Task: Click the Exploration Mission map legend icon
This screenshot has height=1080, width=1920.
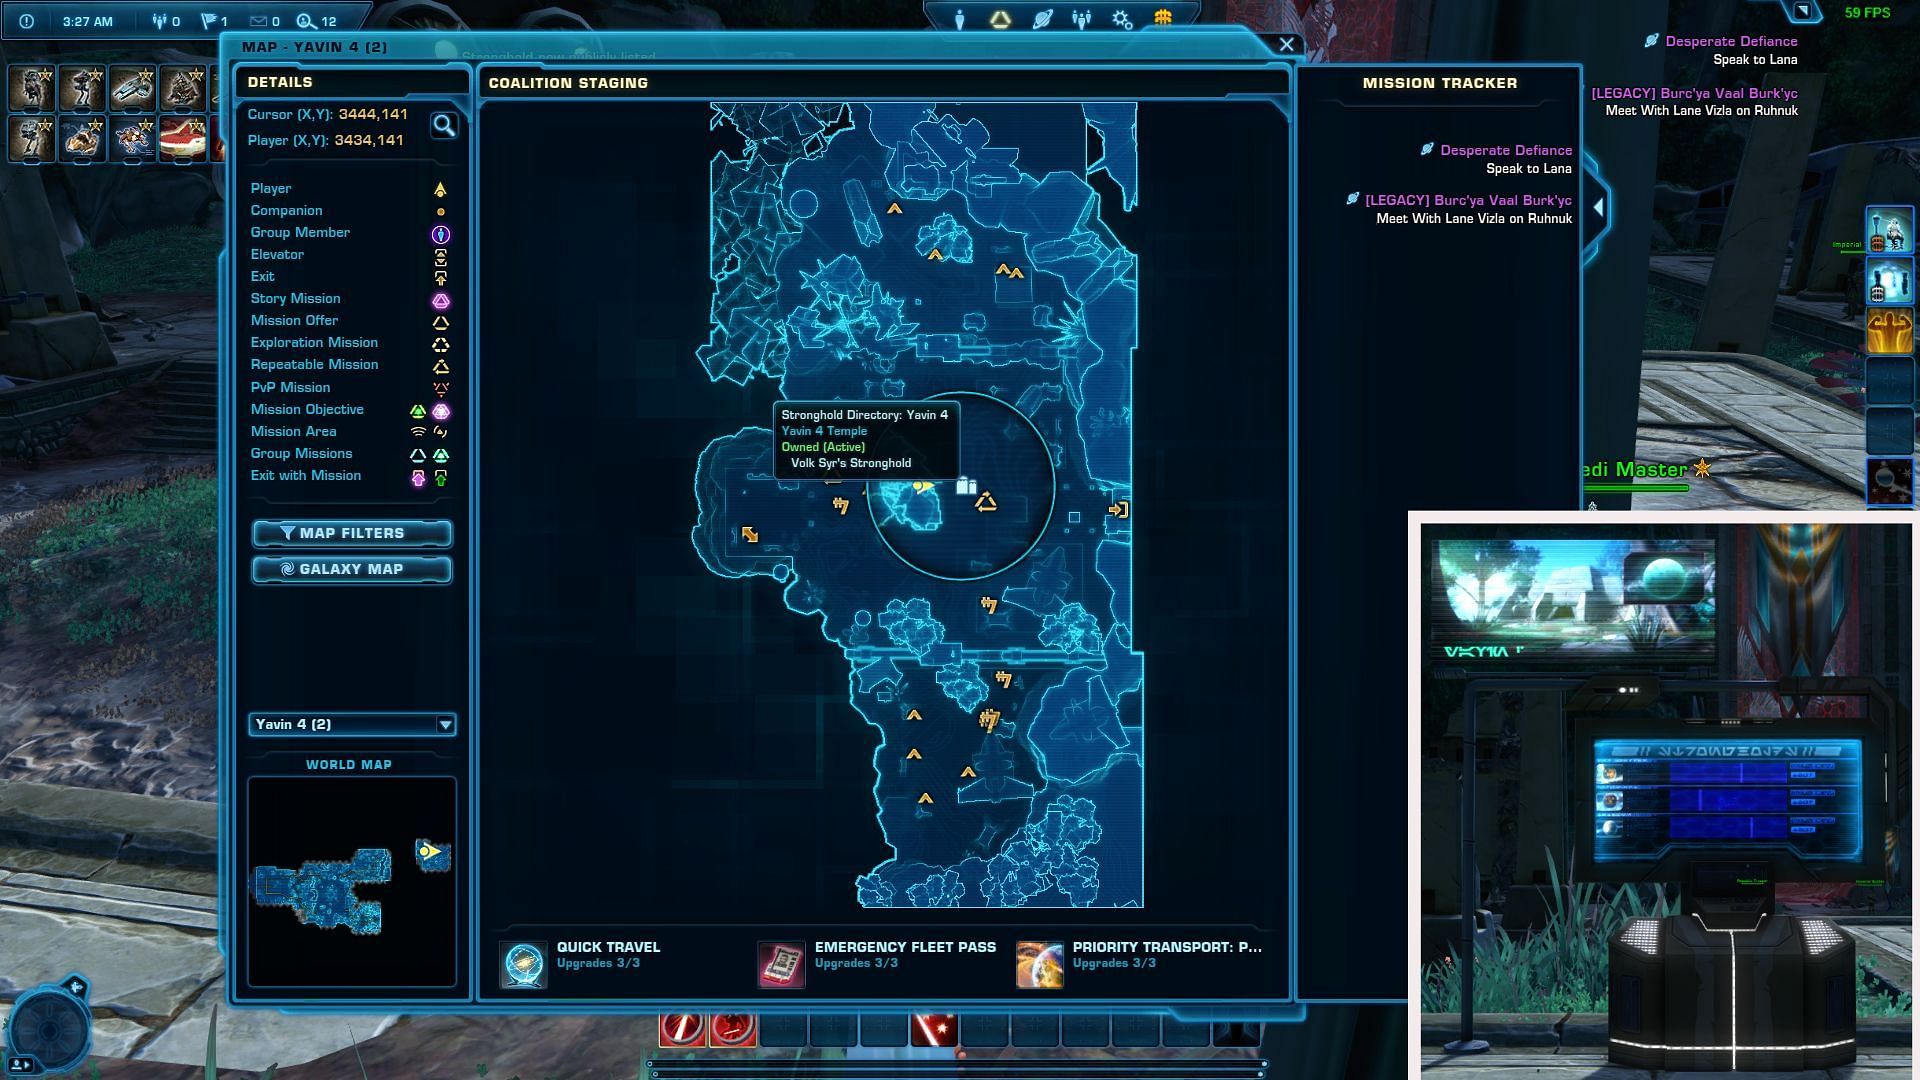Action: 440,342
